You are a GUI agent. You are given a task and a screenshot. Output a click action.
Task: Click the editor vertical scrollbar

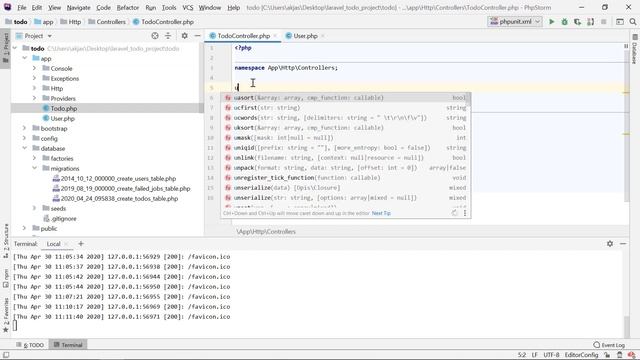pos(627,127)
